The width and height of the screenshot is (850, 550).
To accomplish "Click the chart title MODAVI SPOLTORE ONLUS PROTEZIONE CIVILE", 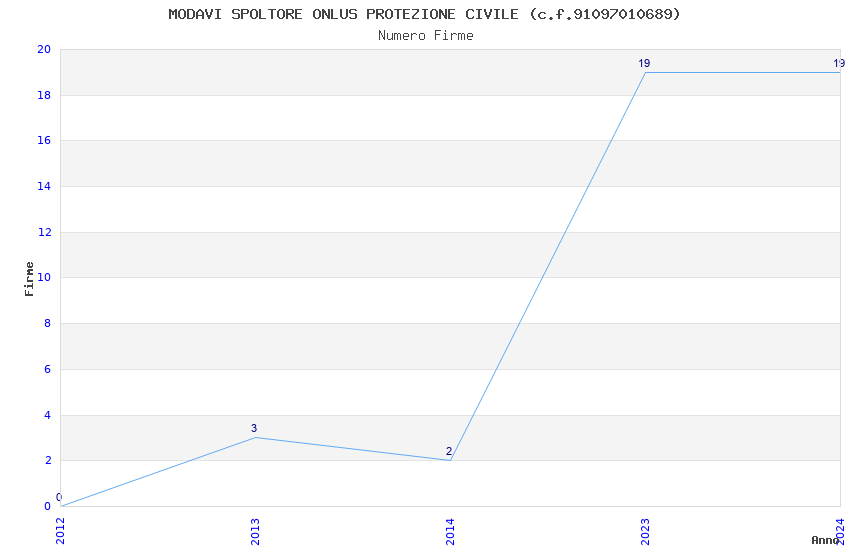I will coord(424,14).
